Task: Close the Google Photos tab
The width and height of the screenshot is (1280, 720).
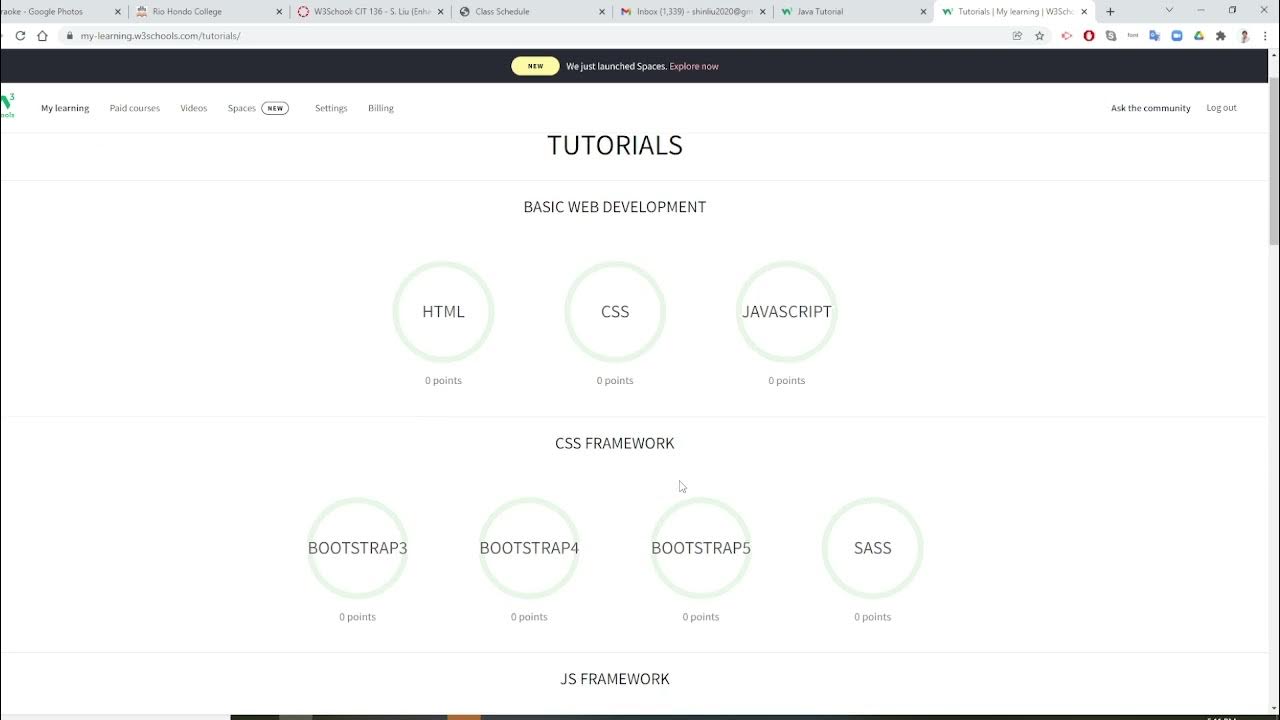Action: pyautogui.click(x=118, y=12)
